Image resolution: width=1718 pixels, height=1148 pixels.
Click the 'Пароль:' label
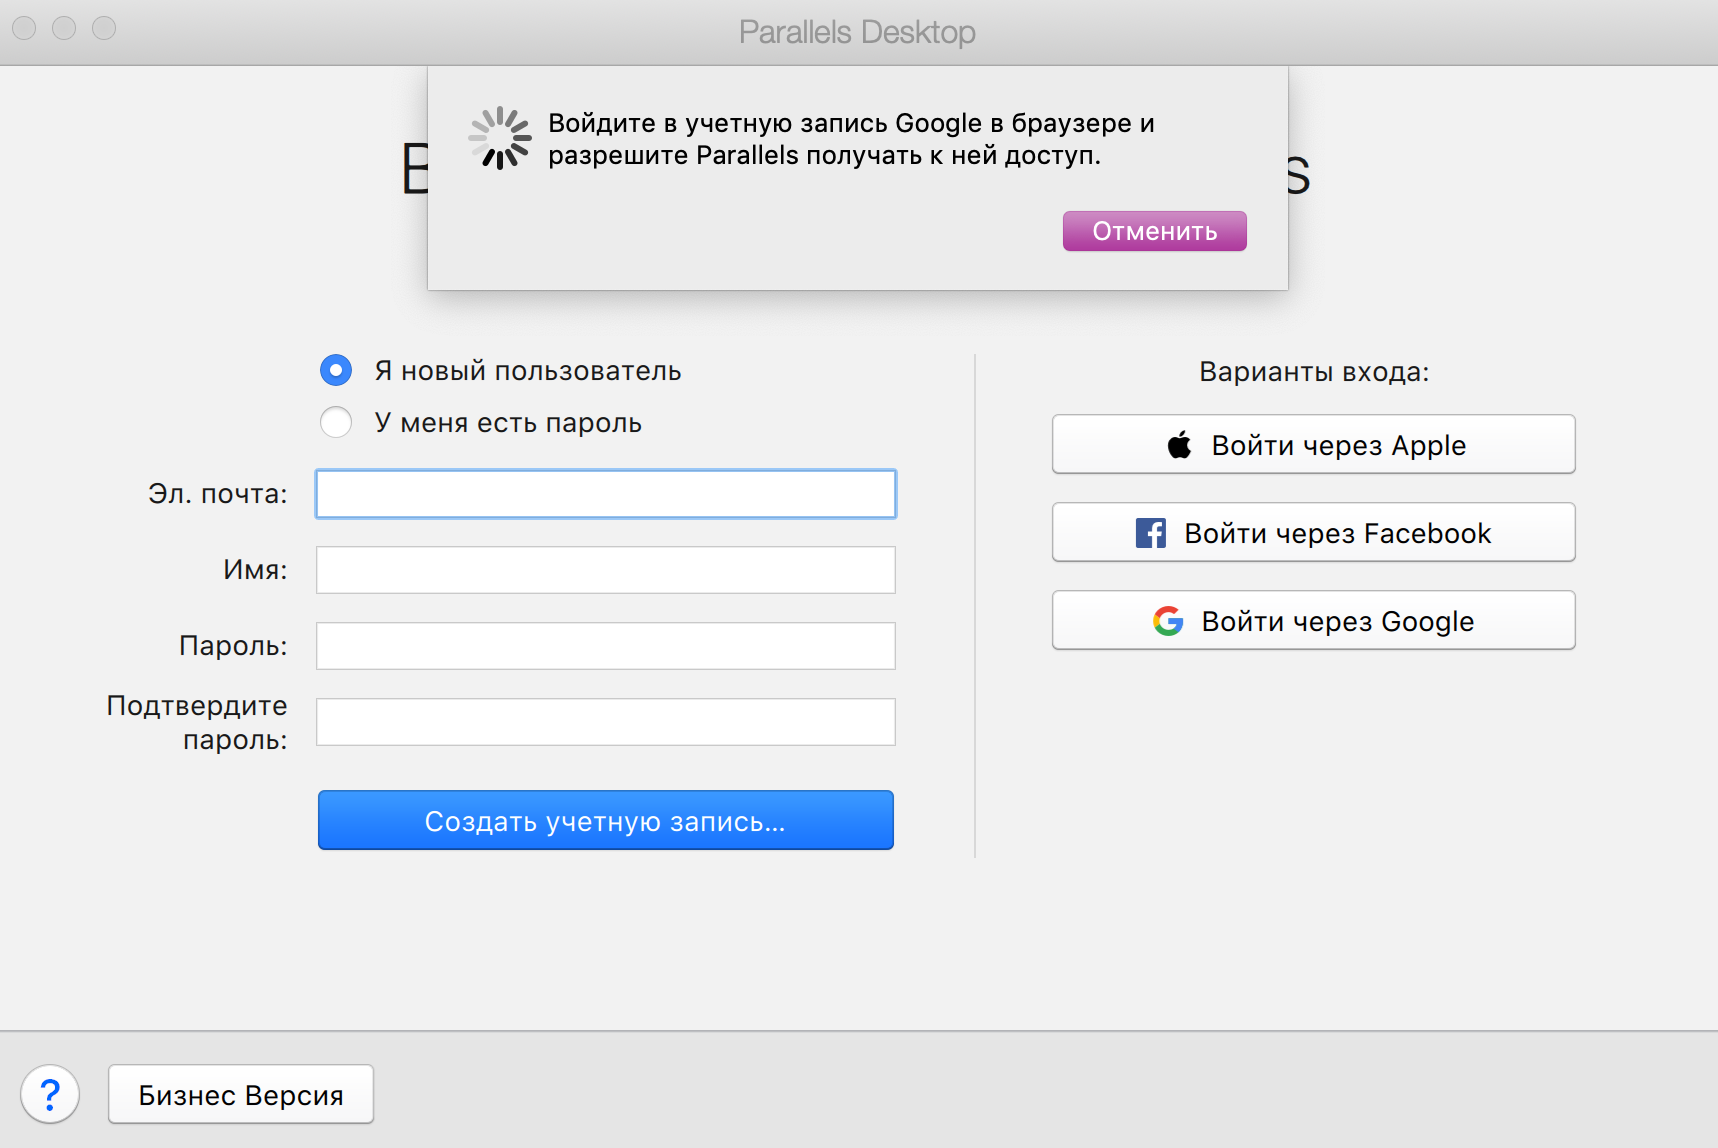(x=233, y=646)
